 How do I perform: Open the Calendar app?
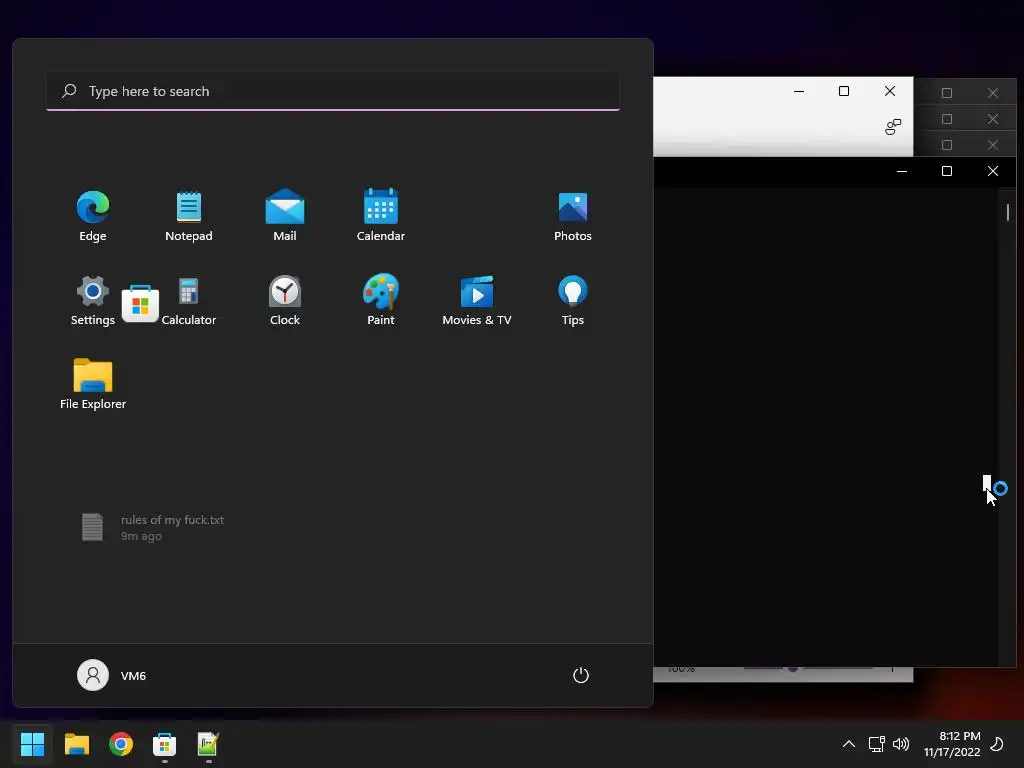coord(381,216)
